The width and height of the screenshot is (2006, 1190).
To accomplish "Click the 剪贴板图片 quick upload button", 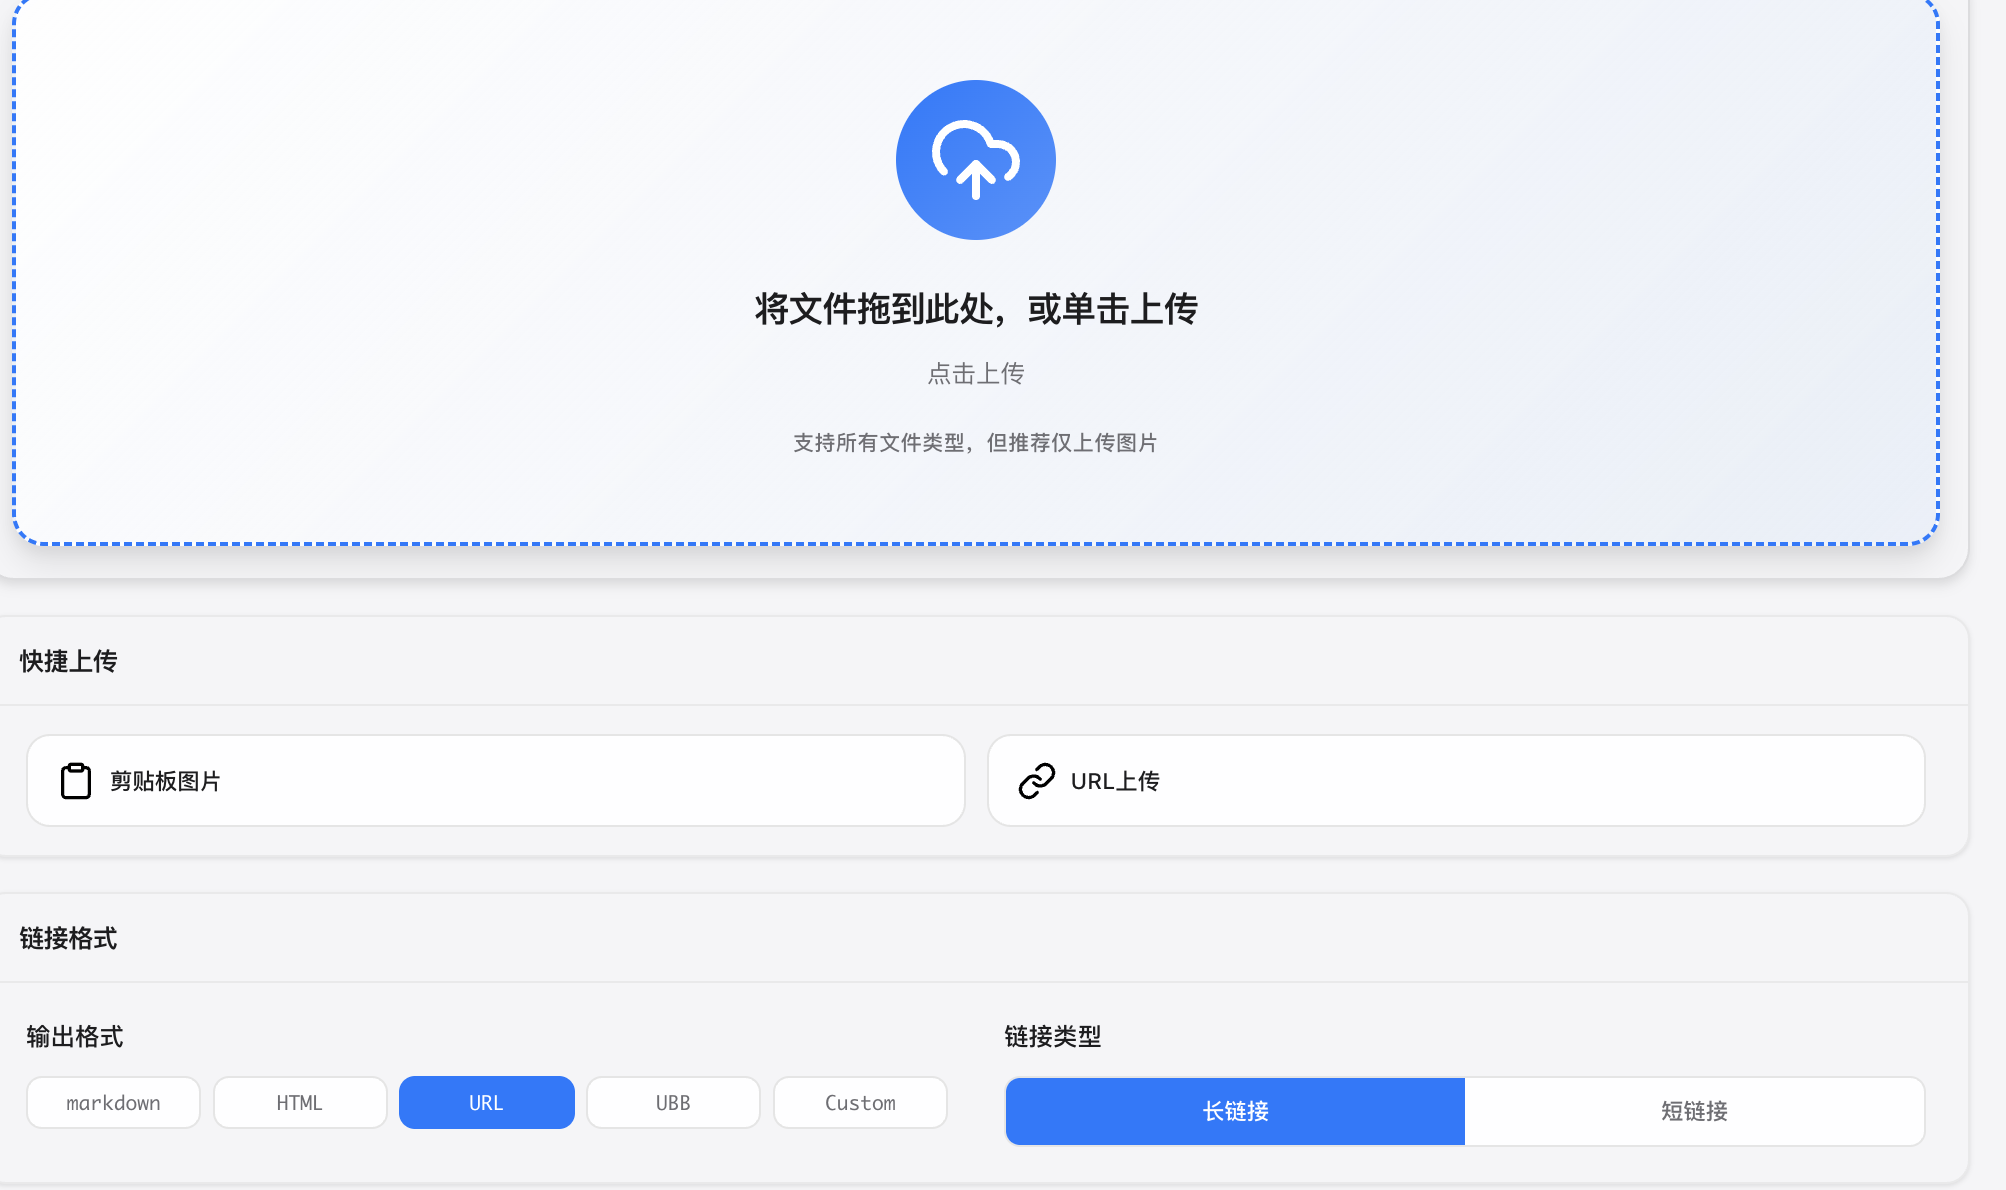I will [495, 781].
